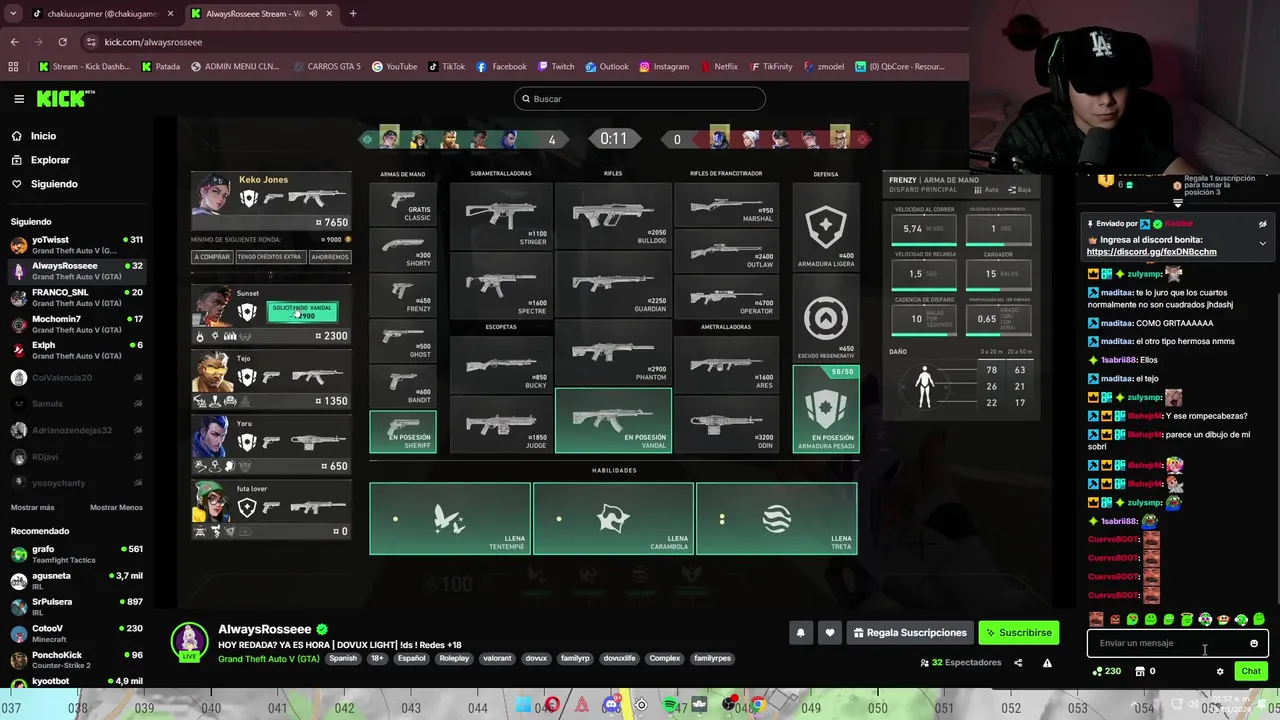Open recommended channel PonchoKick
1280x720 pixels.
click(76, 660)
